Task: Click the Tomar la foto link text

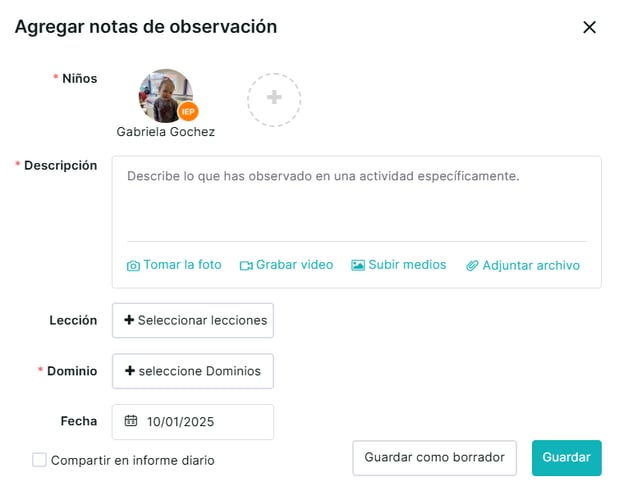Action: pos(182,265)
